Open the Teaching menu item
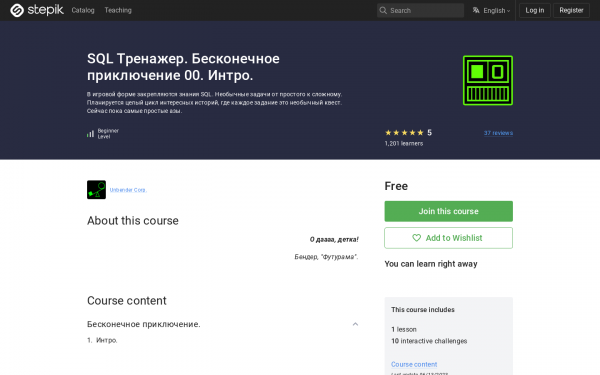Image resolution: width=600 pixels, height=375 pixels. point(118,10)
